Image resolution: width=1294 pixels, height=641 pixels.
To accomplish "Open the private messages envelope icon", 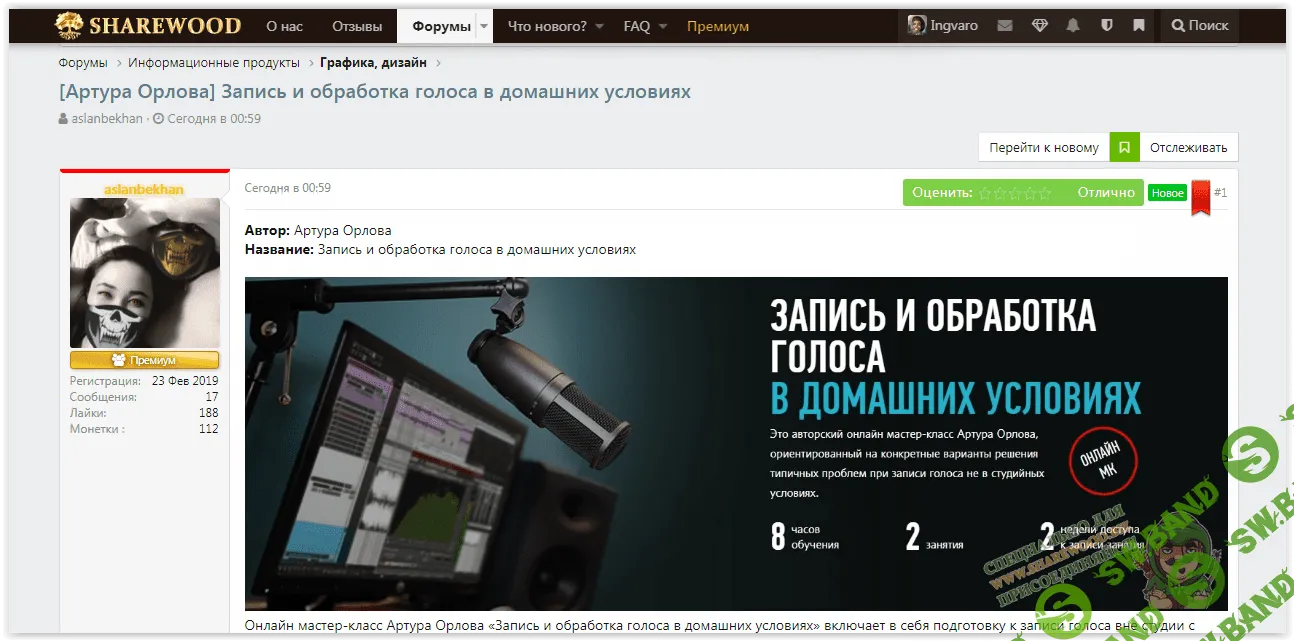I will coord(1005,26).
